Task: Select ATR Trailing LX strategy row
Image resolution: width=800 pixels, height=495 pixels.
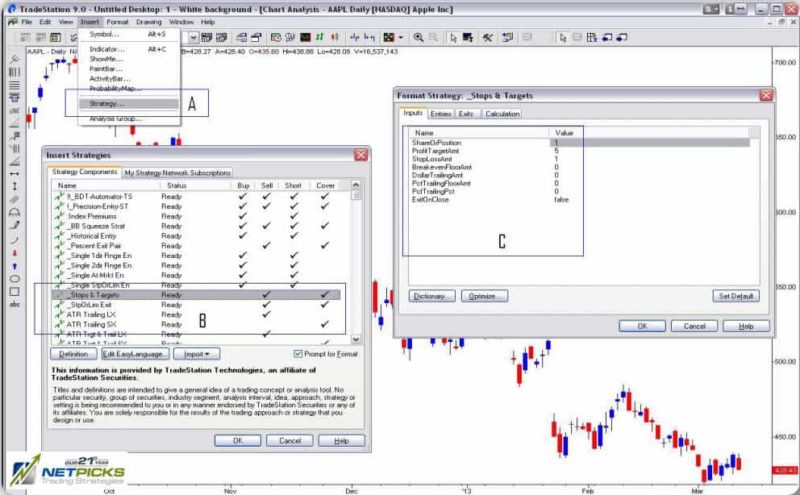Action: 196,314
